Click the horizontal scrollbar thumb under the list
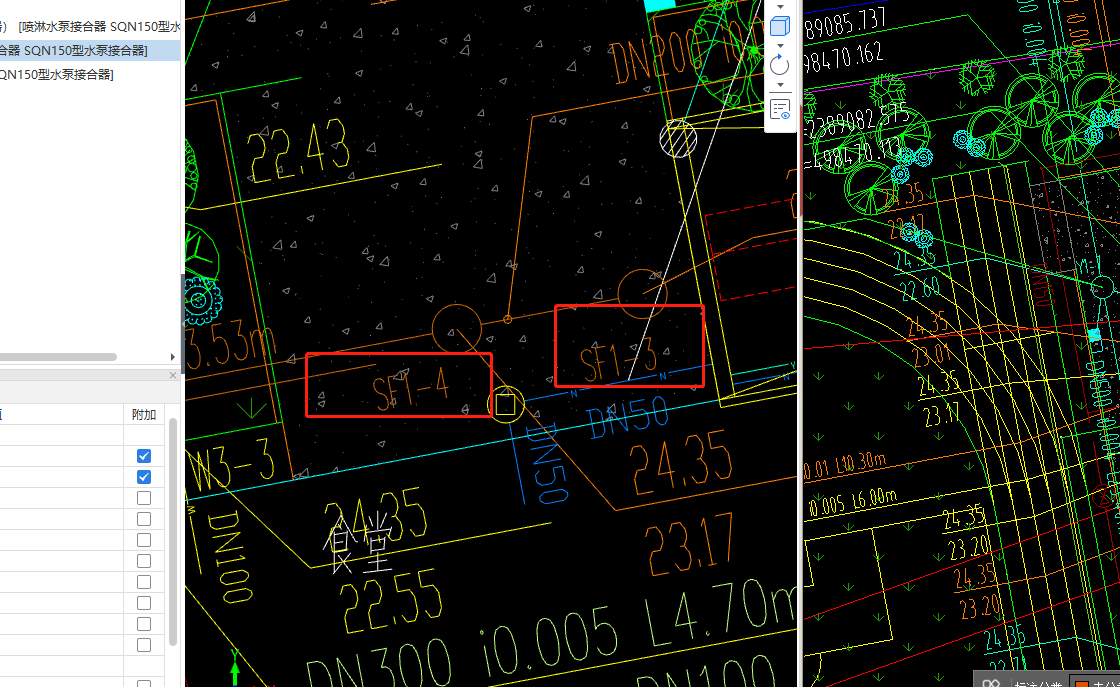Screen dimensions: 1120x687 click(58, 356)
